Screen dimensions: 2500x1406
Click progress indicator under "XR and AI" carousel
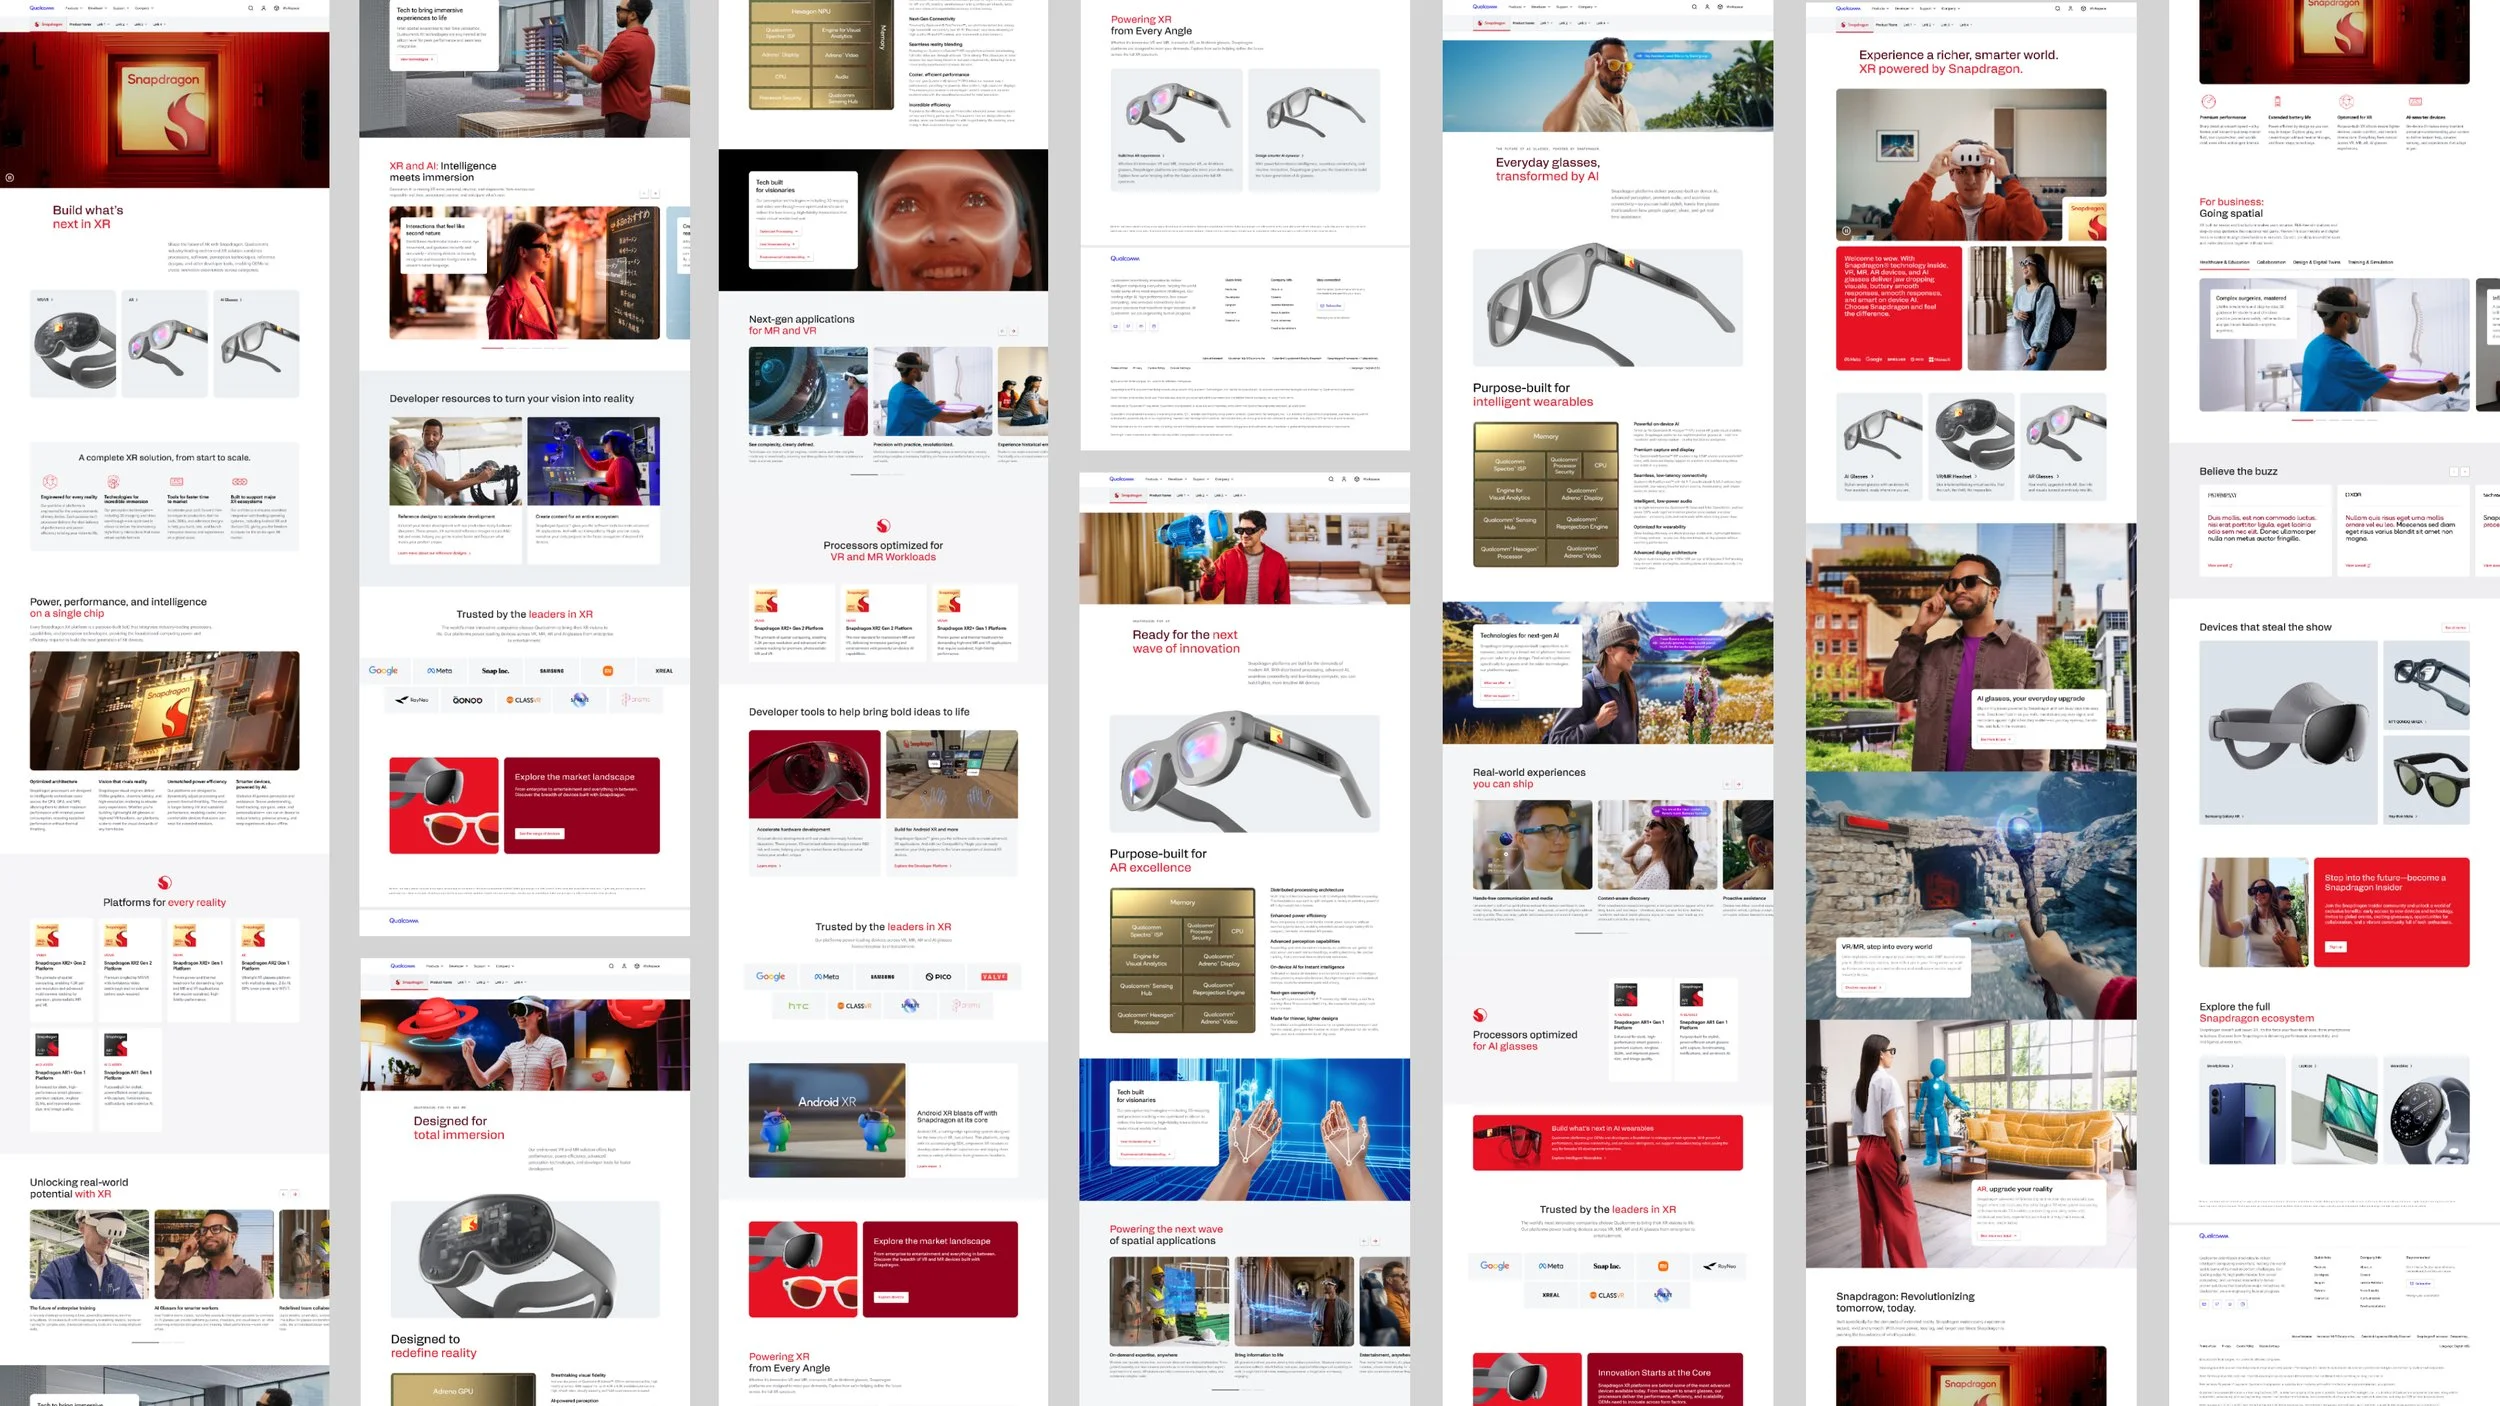coord(492,348)
